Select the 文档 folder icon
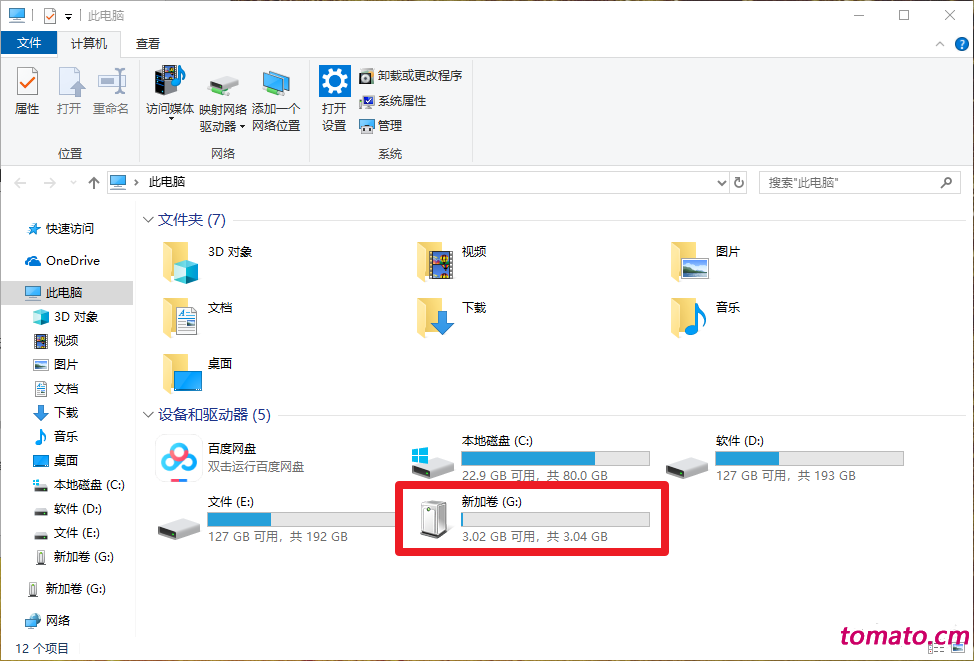The image size is (974, 661). click(x=180, y=317)
